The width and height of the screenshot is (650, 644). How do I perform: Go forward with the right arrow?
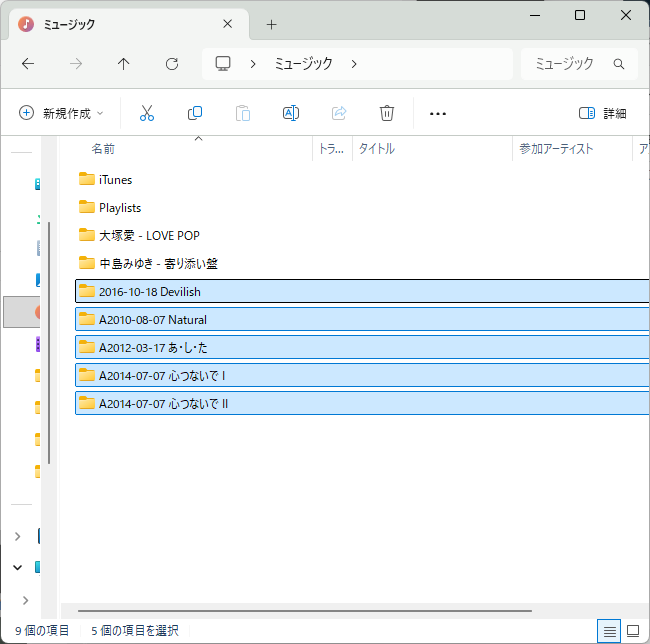coord(76,64)
